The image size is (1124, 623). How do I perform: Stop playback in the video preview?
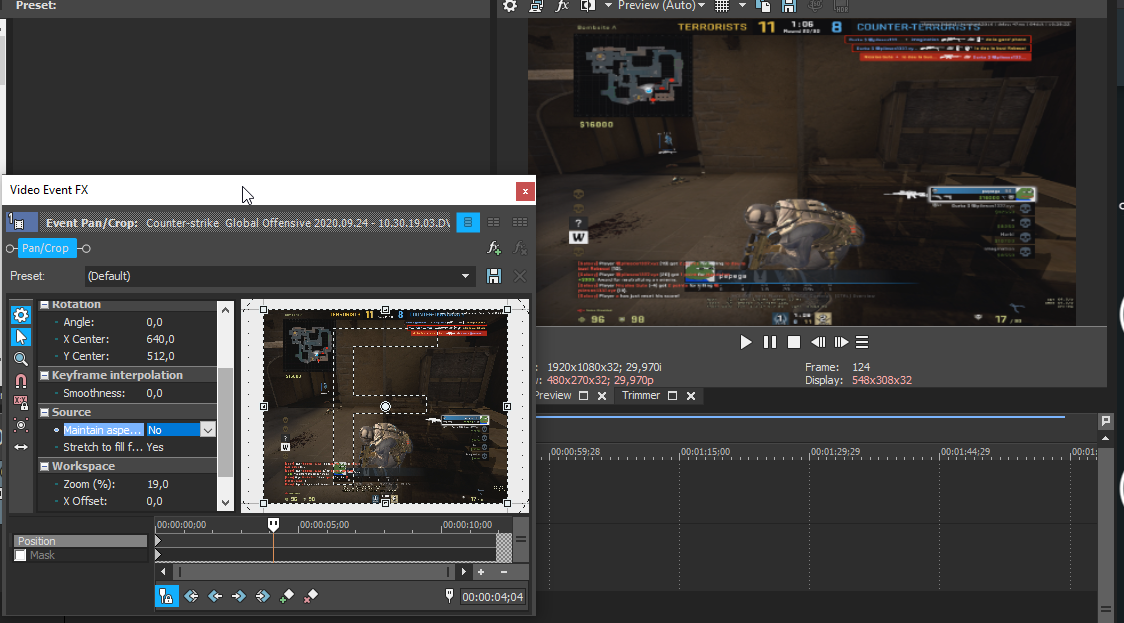click(x=794, y=342)
